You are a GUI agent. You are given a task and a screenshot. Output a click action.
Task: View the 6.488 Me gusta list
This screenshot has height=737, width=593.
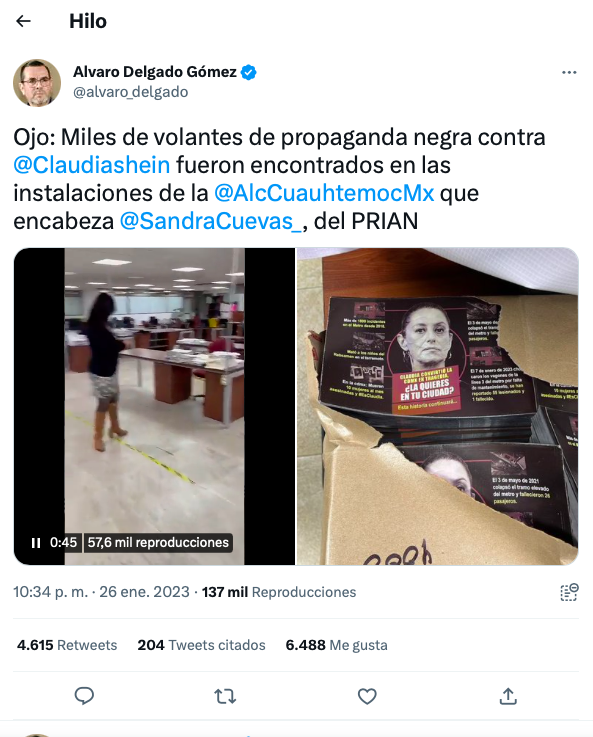point(336,645)
